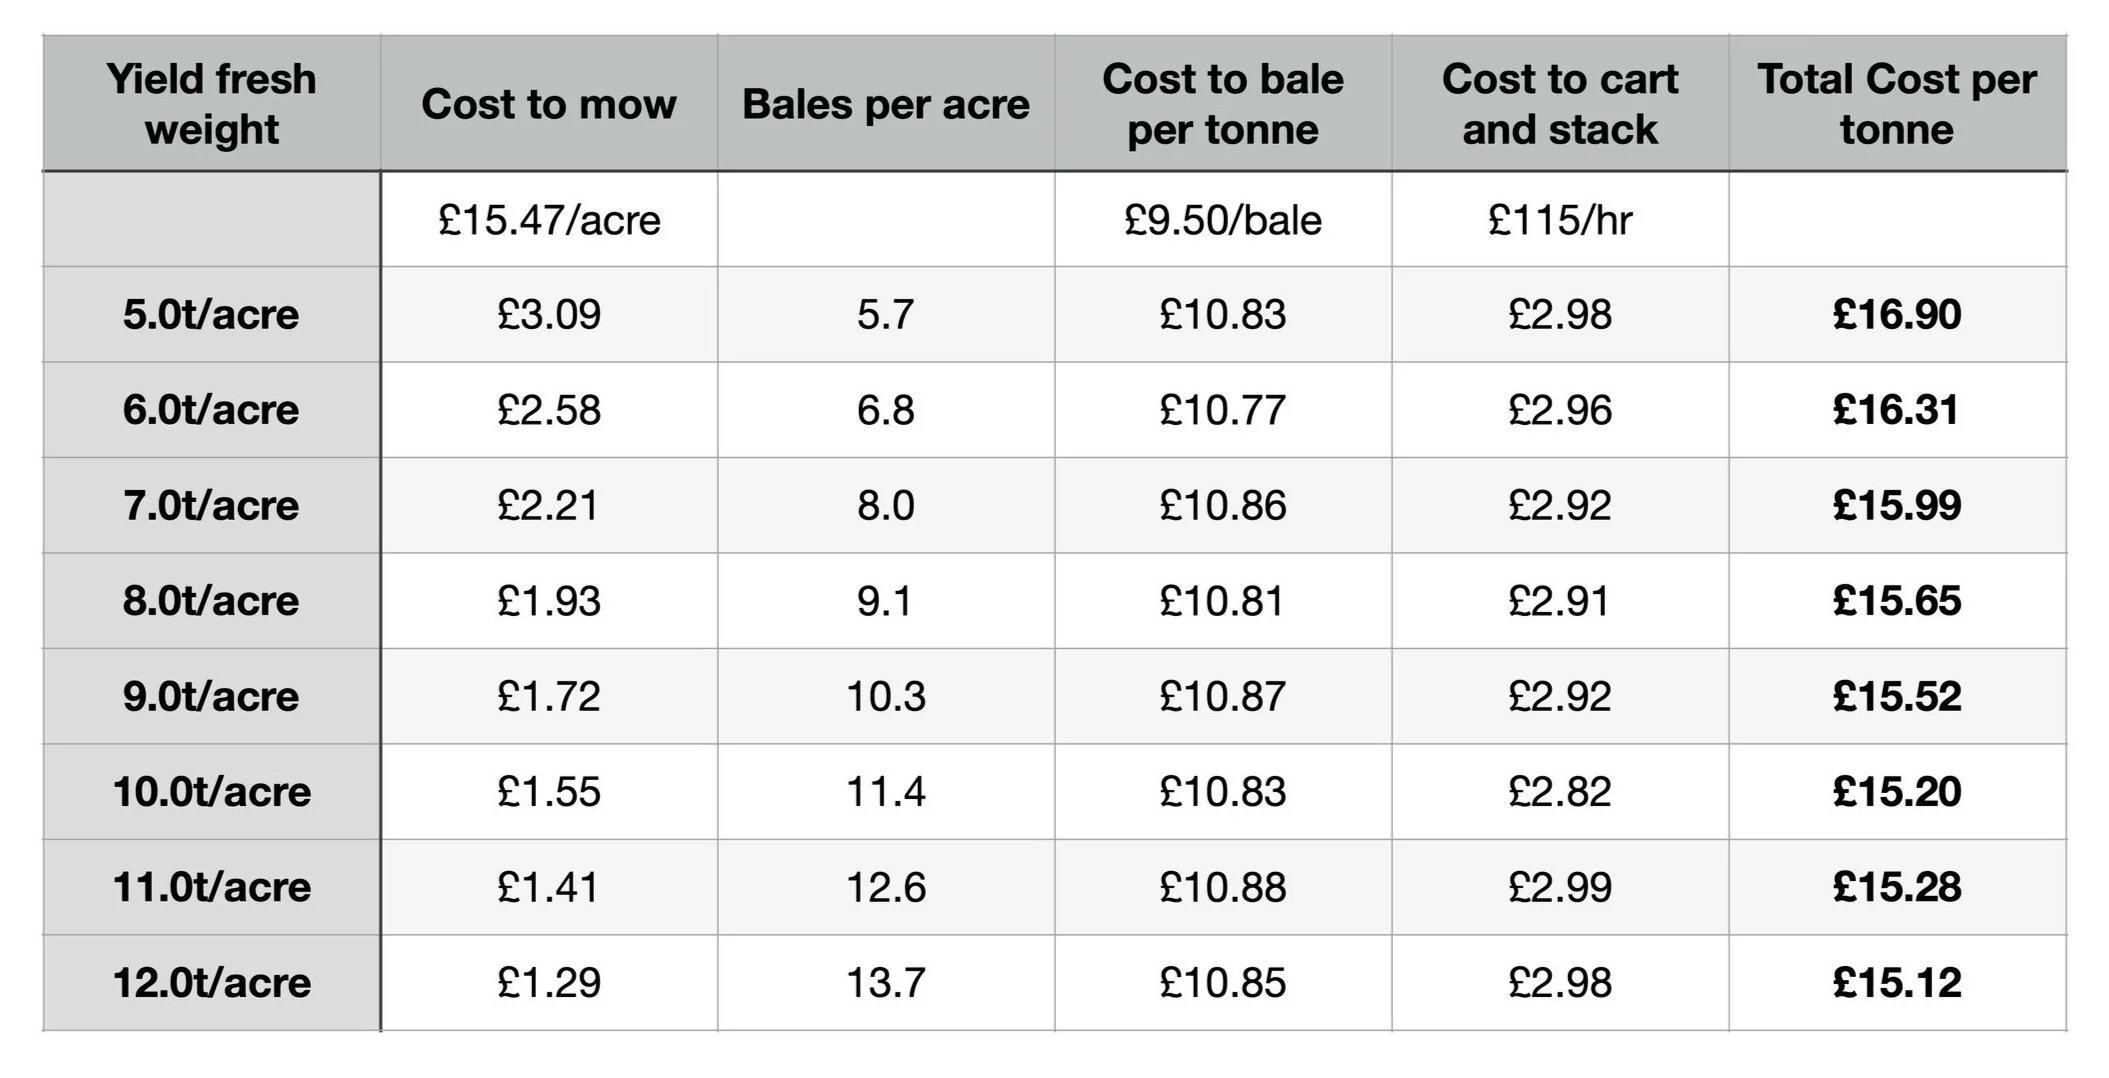Click the 12.6 bales per acre cell
Viewport: 2109px width, 1078px height.
[x=885, y=888]
